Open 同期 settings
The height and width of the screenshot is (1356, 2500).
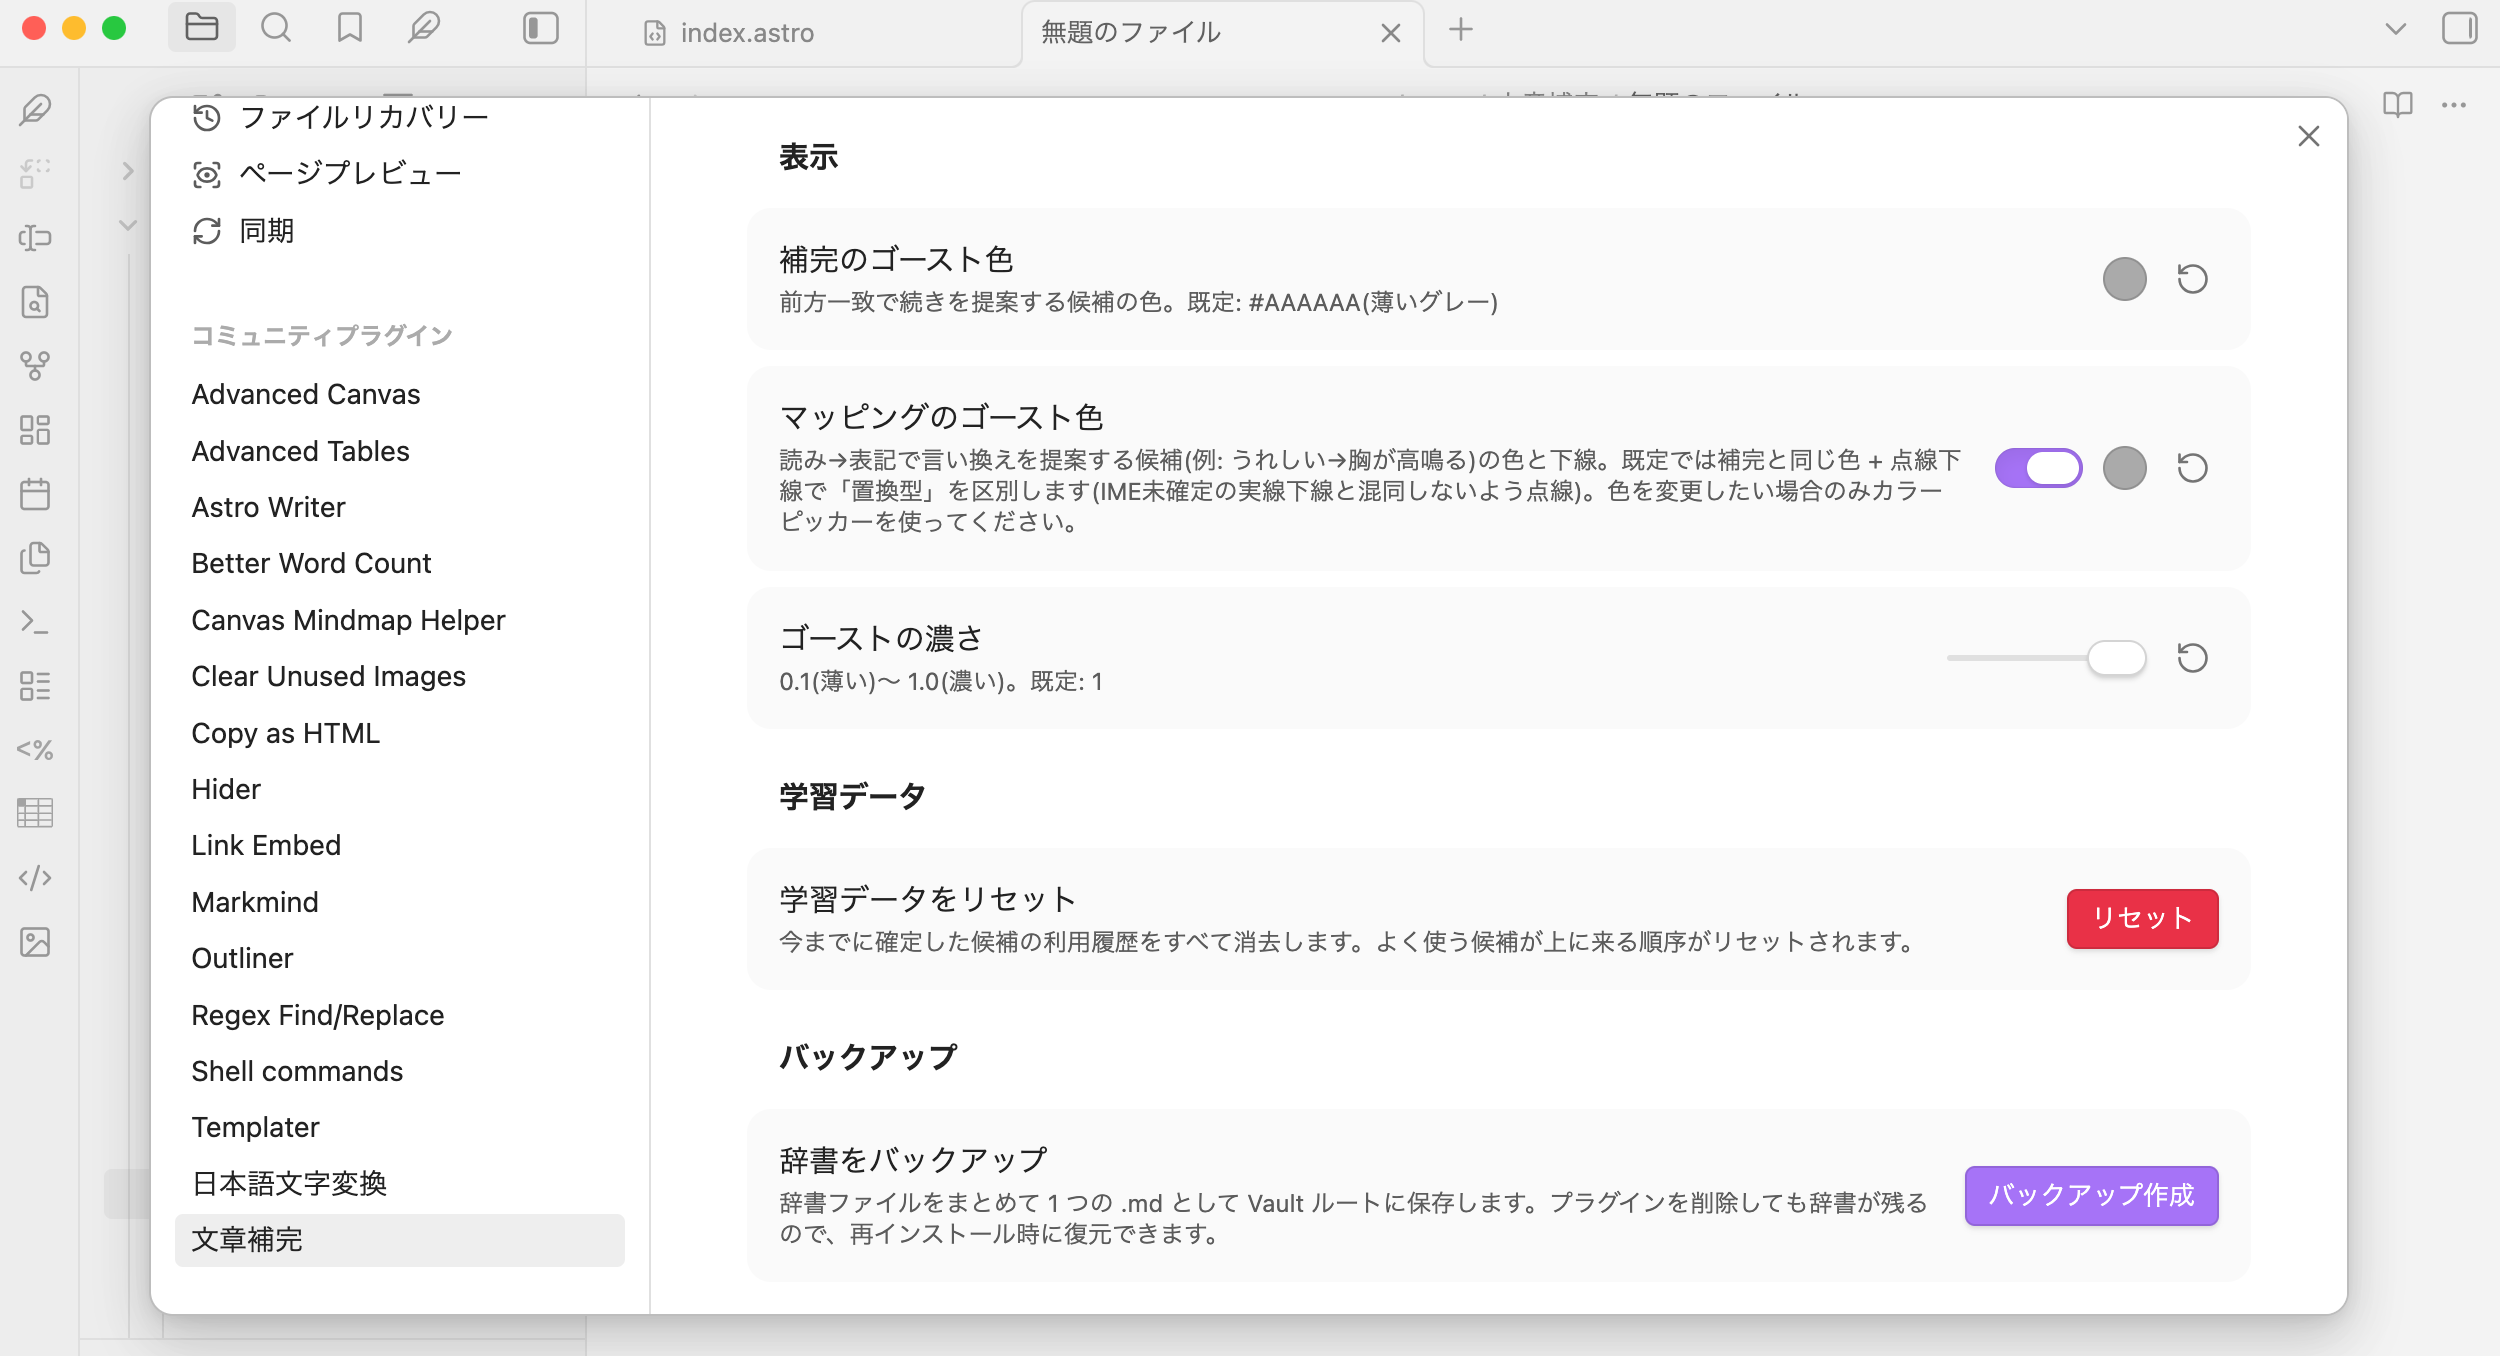pyautogui.click(x=400, y=231)
